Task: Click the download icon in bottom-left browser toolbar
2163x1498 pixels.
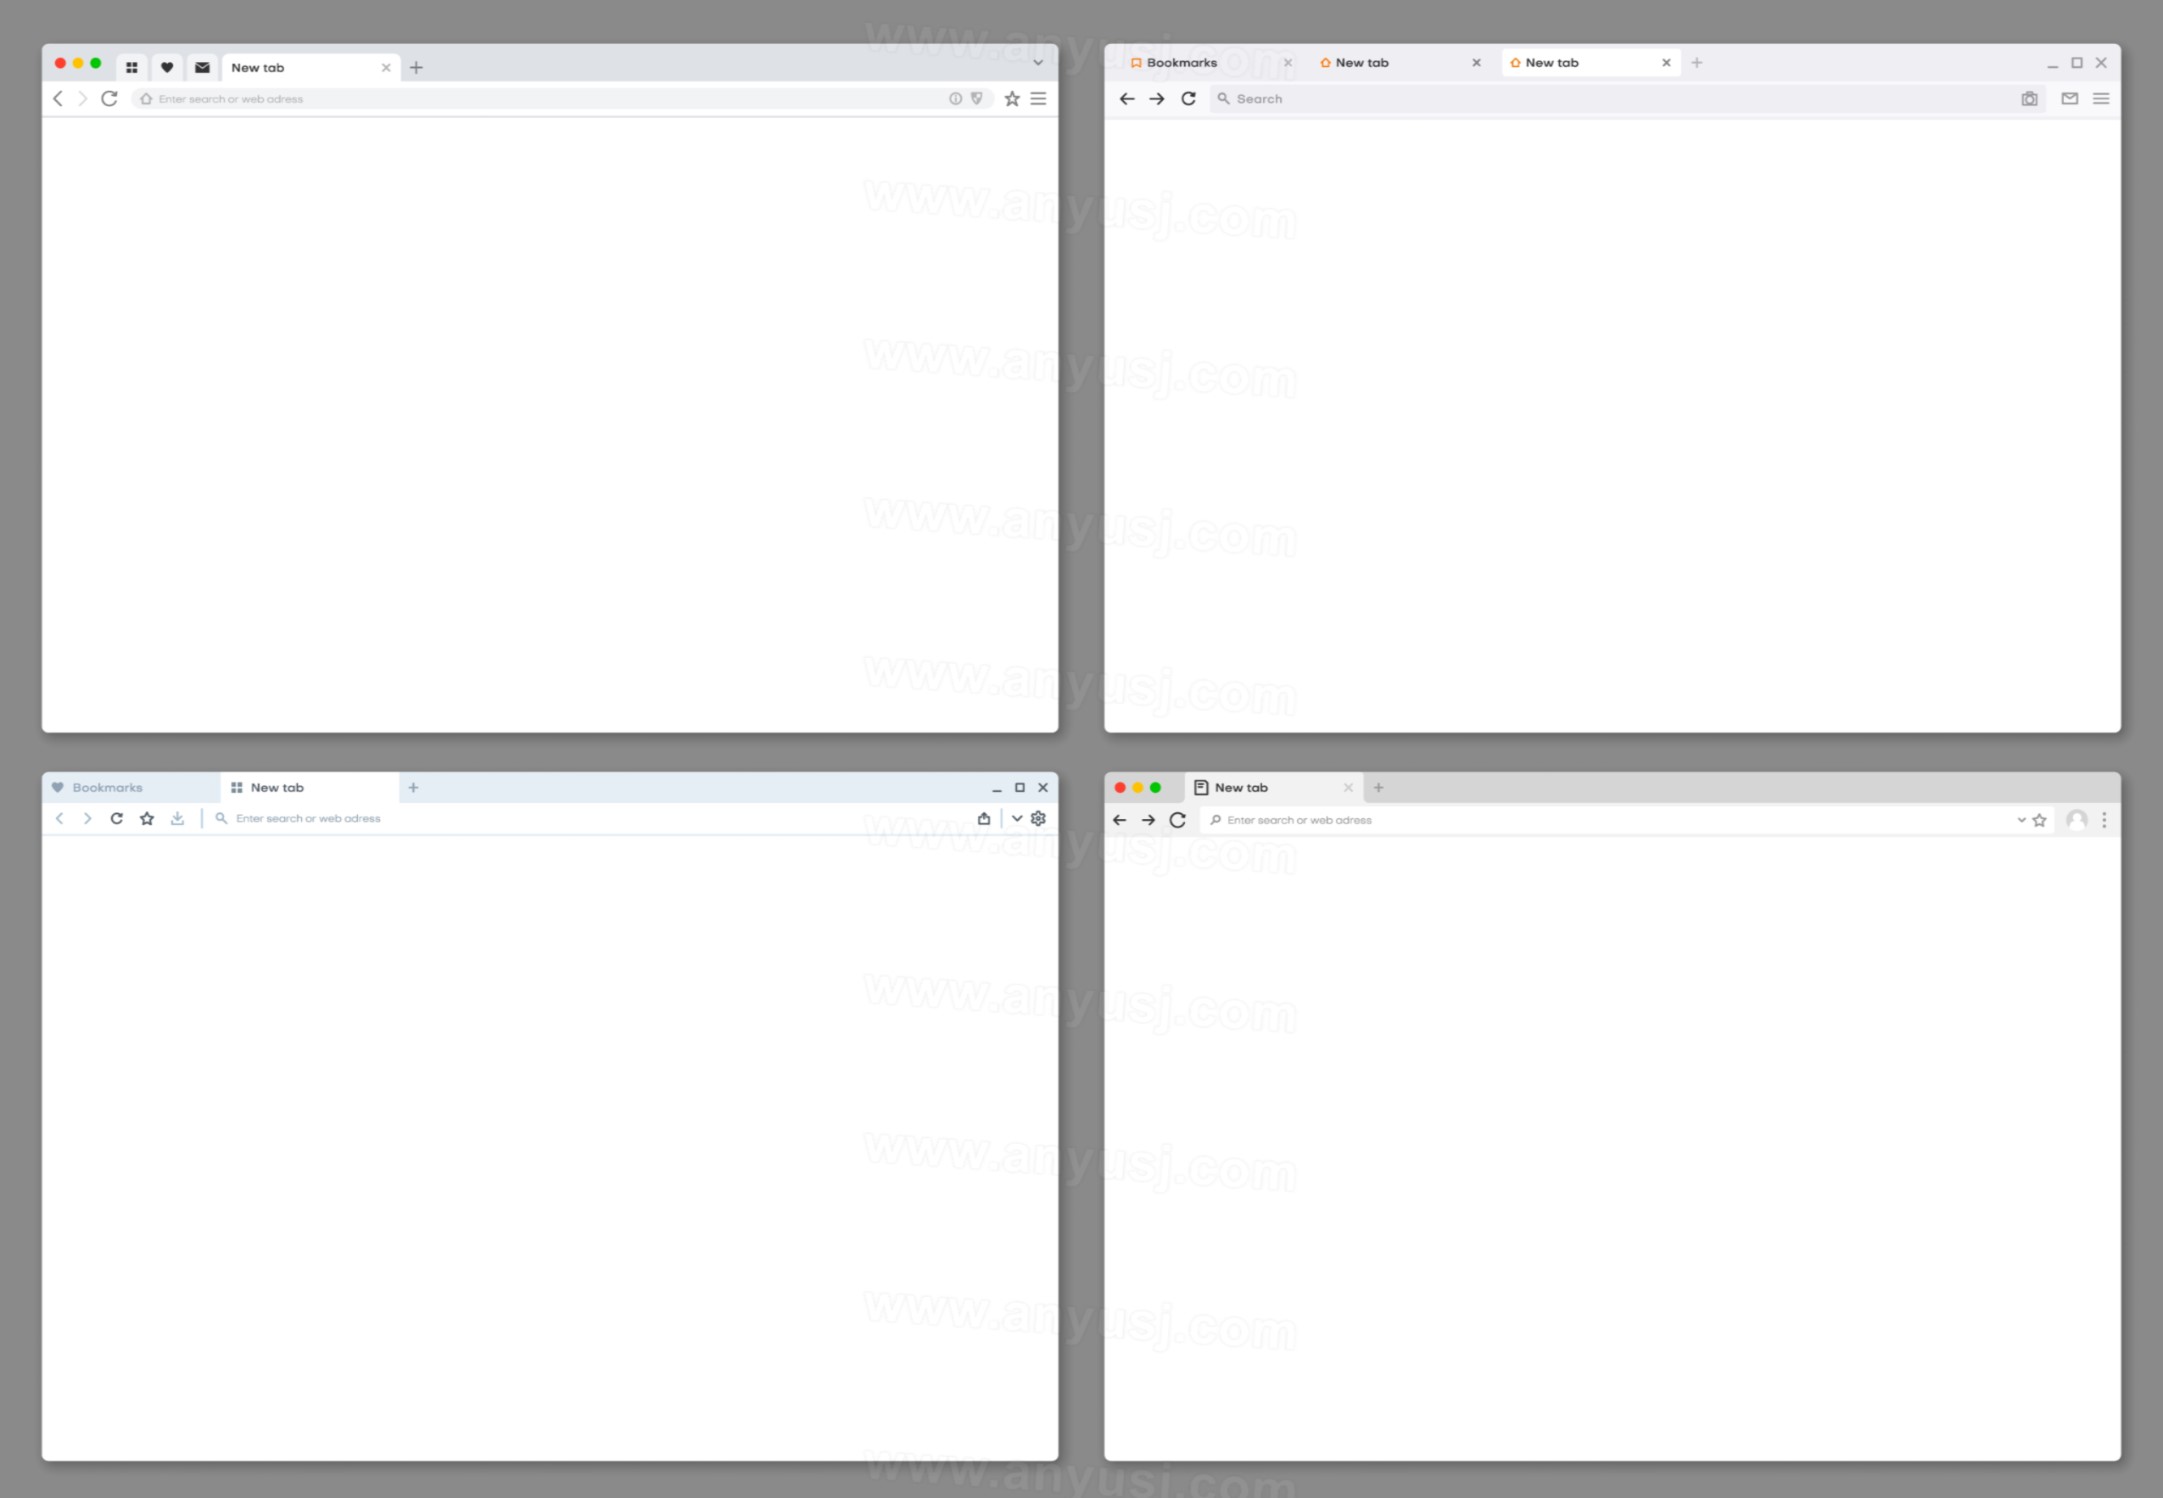Action: pyautogui.click(x=174, y=819)
